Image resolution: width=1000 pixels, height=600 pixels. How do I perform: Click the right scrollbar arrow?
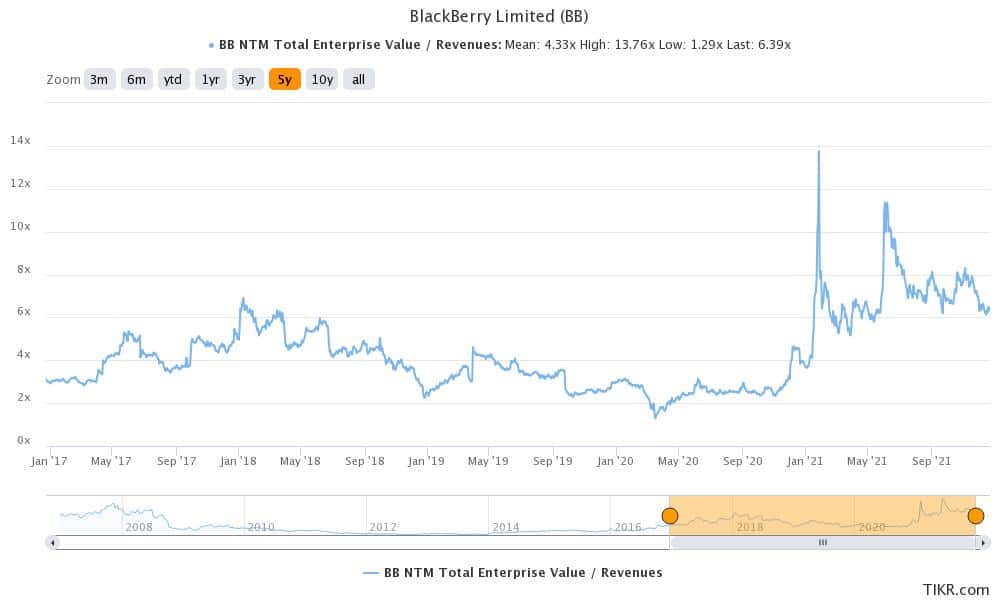coord(985,543)
